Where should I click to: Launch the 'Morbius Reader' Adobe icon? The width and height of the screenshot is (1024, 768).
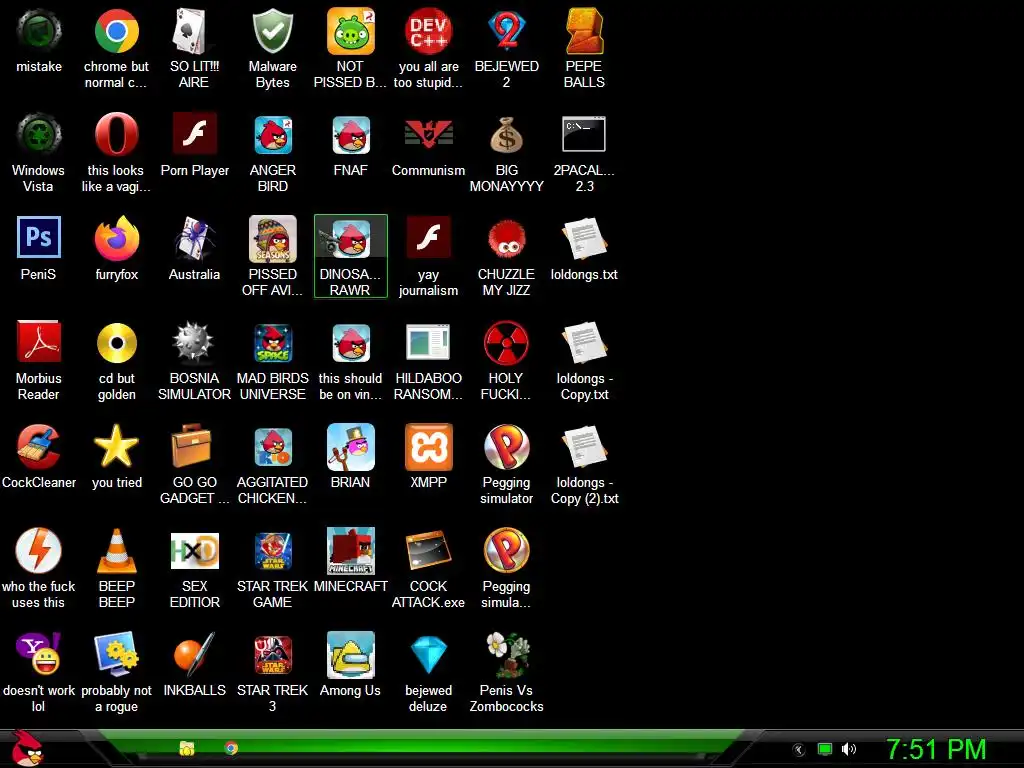point(39,342)
